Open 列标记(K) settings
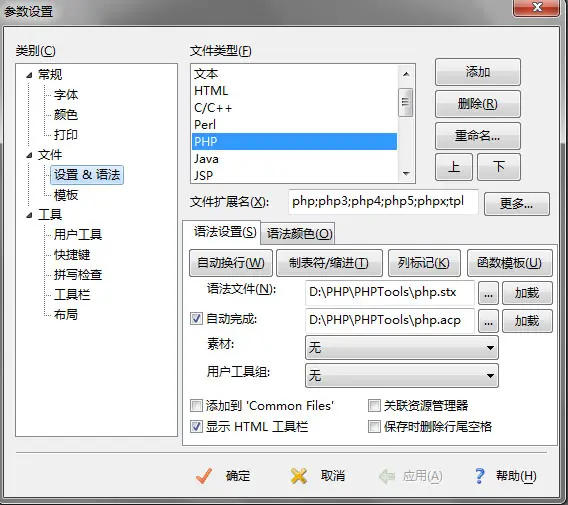This screenshot has width=568, height=505. 424,263
